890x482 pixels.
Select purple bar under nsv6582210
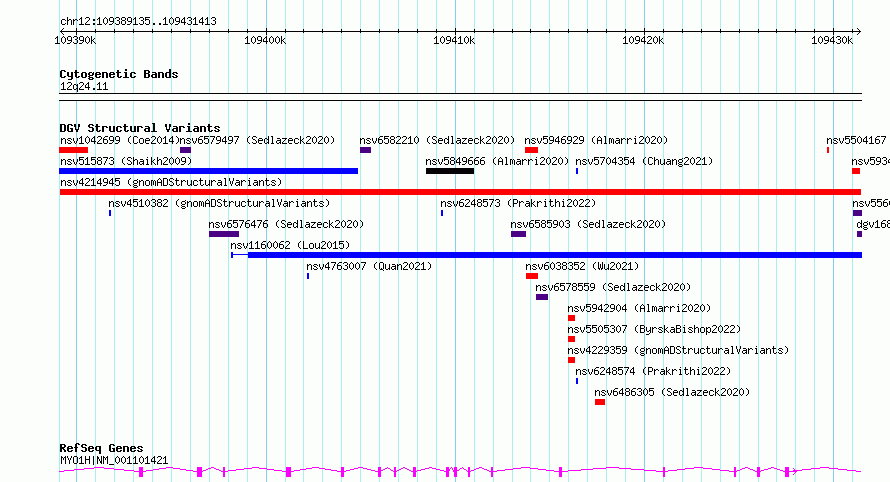point(366,150)
